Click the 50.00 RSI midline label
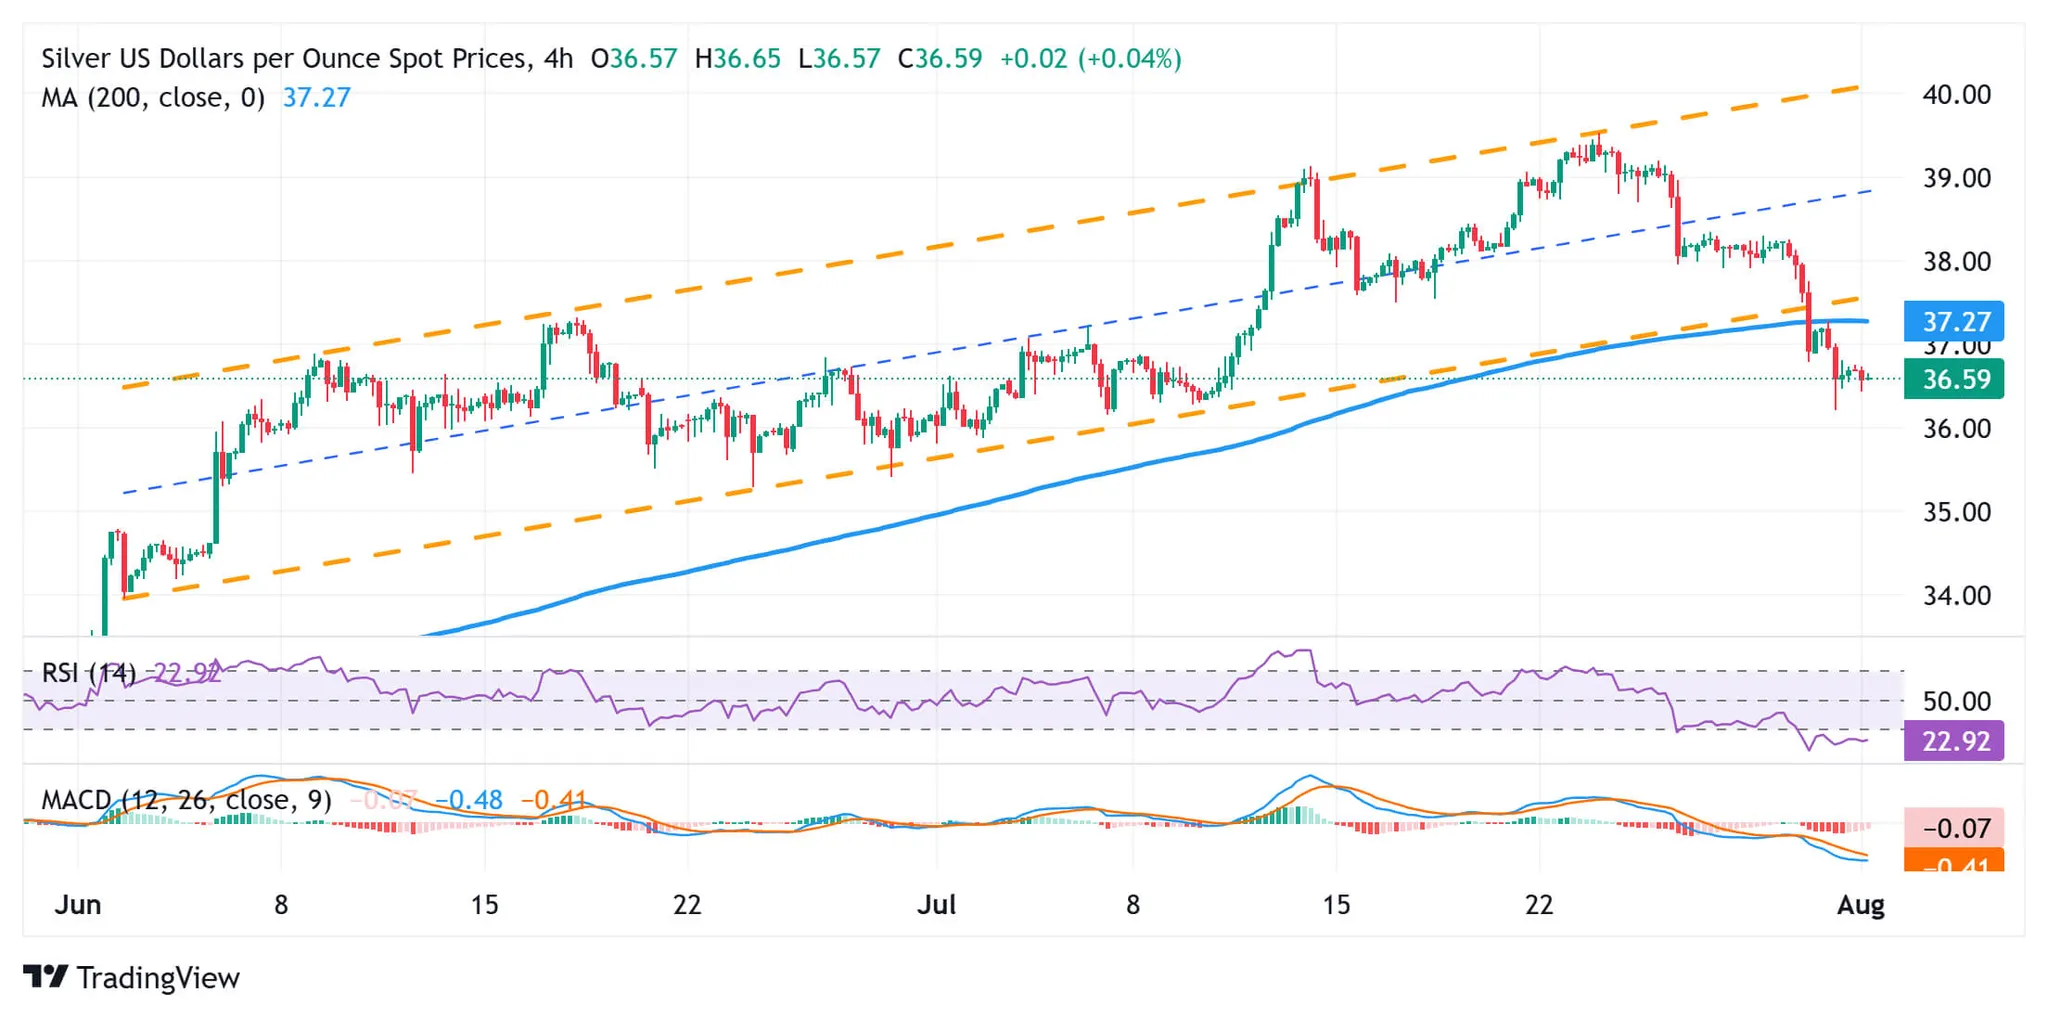 click(1956, 701)
